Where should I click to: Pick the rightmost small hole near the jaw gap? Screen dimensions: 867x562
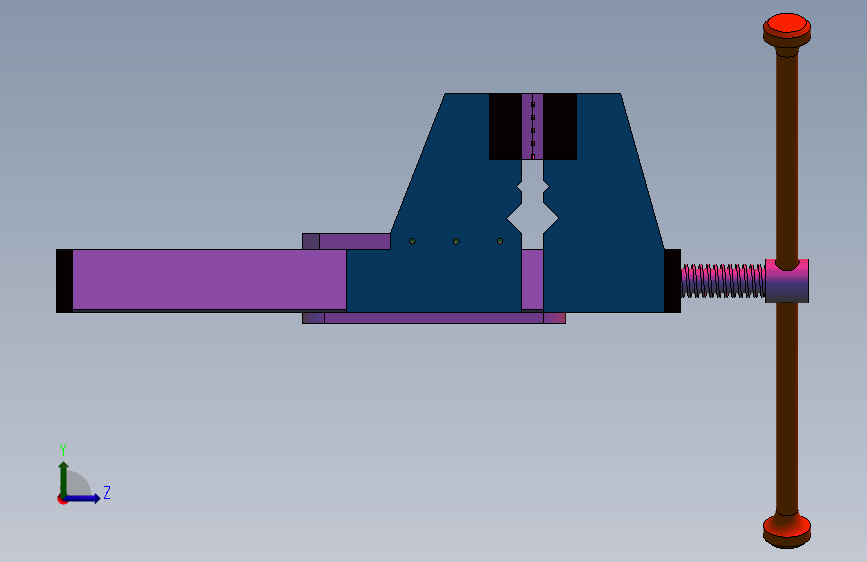(500, 242)
